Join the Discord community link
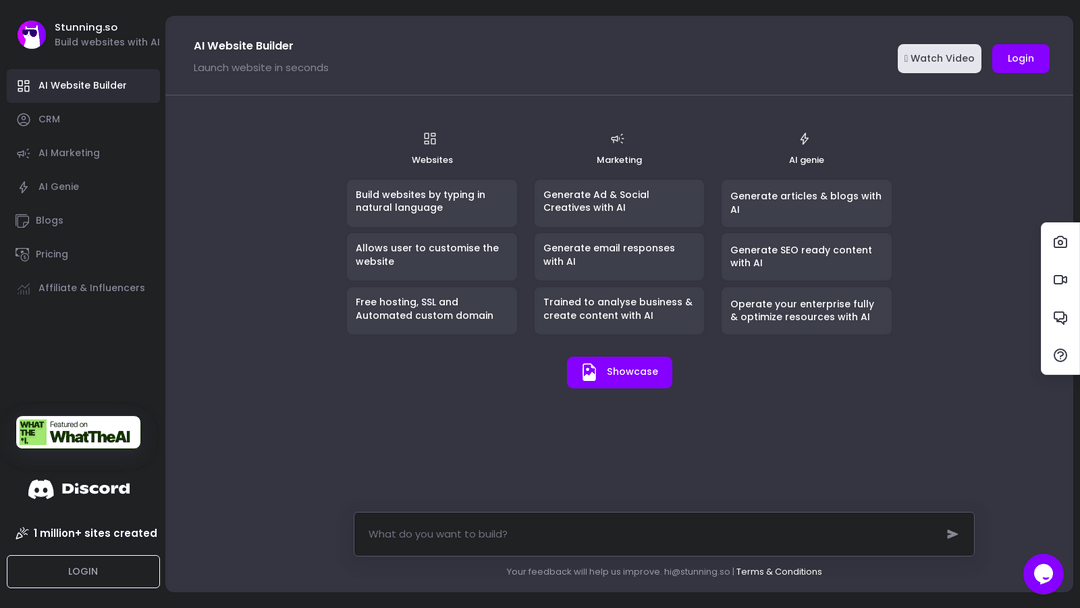The height and width of the screenshot is (608, 1080). pyautogui.click(x=79, y=489)
